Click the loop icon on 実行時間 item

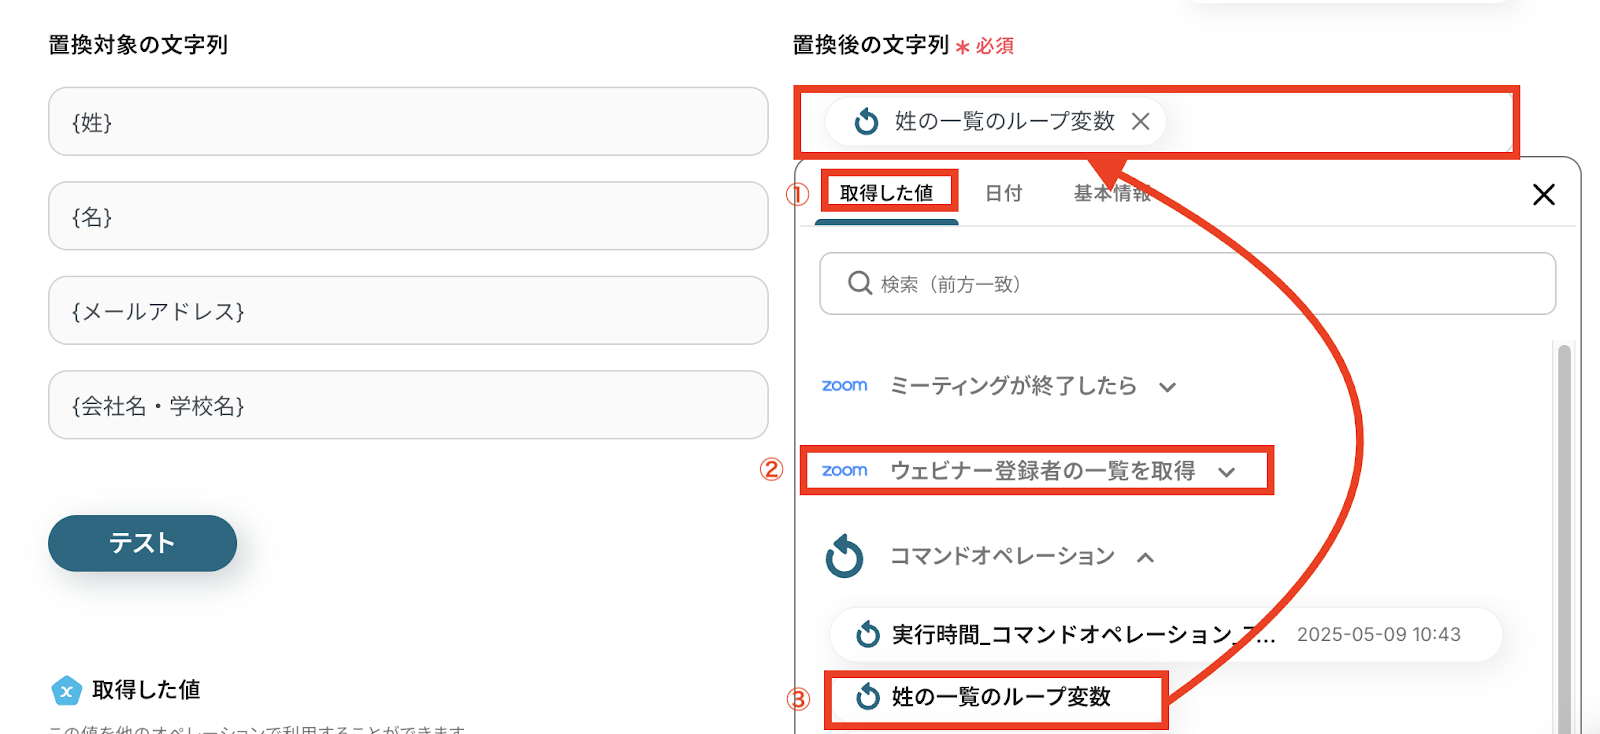(867, 634)
